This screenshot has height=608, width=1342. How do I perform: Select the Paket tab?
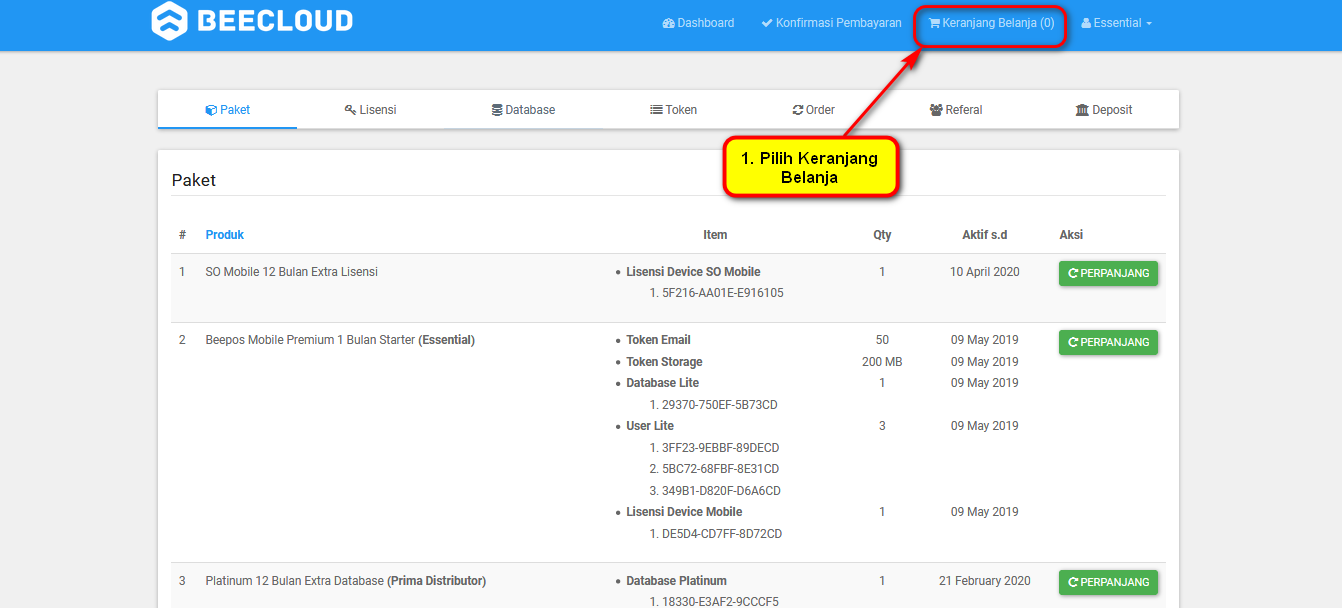[x=228, y=110]
